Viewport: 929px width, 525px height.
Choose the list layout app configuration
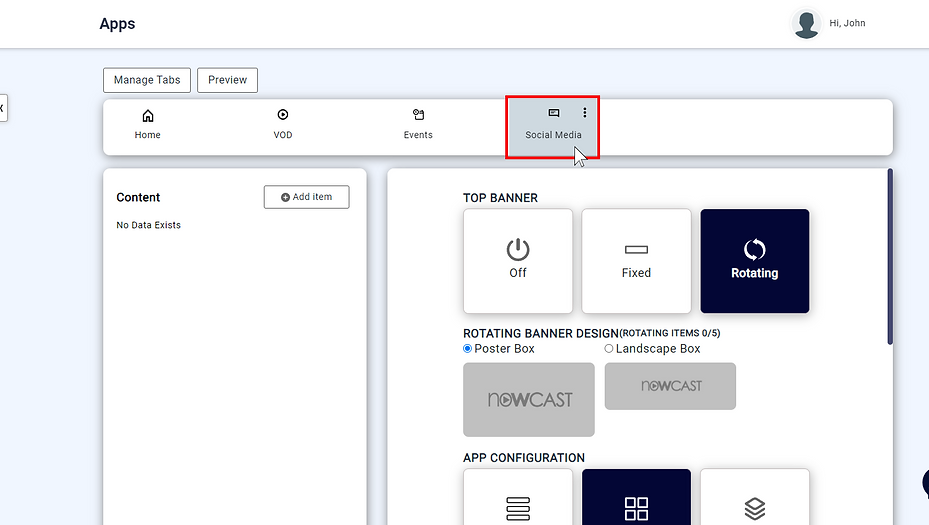518,498
